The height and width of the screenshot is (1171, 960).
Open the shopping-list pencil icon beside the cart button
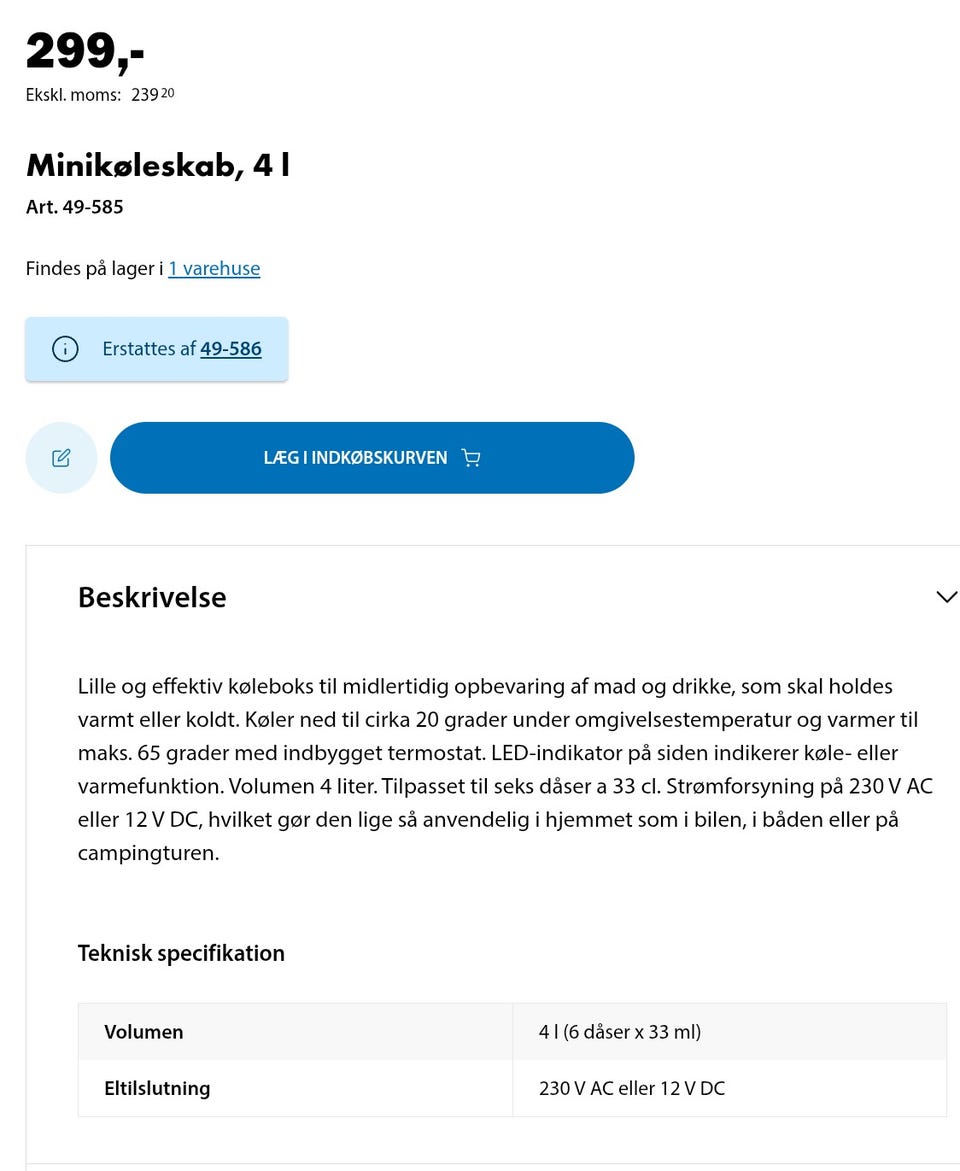tap(61, 457)
